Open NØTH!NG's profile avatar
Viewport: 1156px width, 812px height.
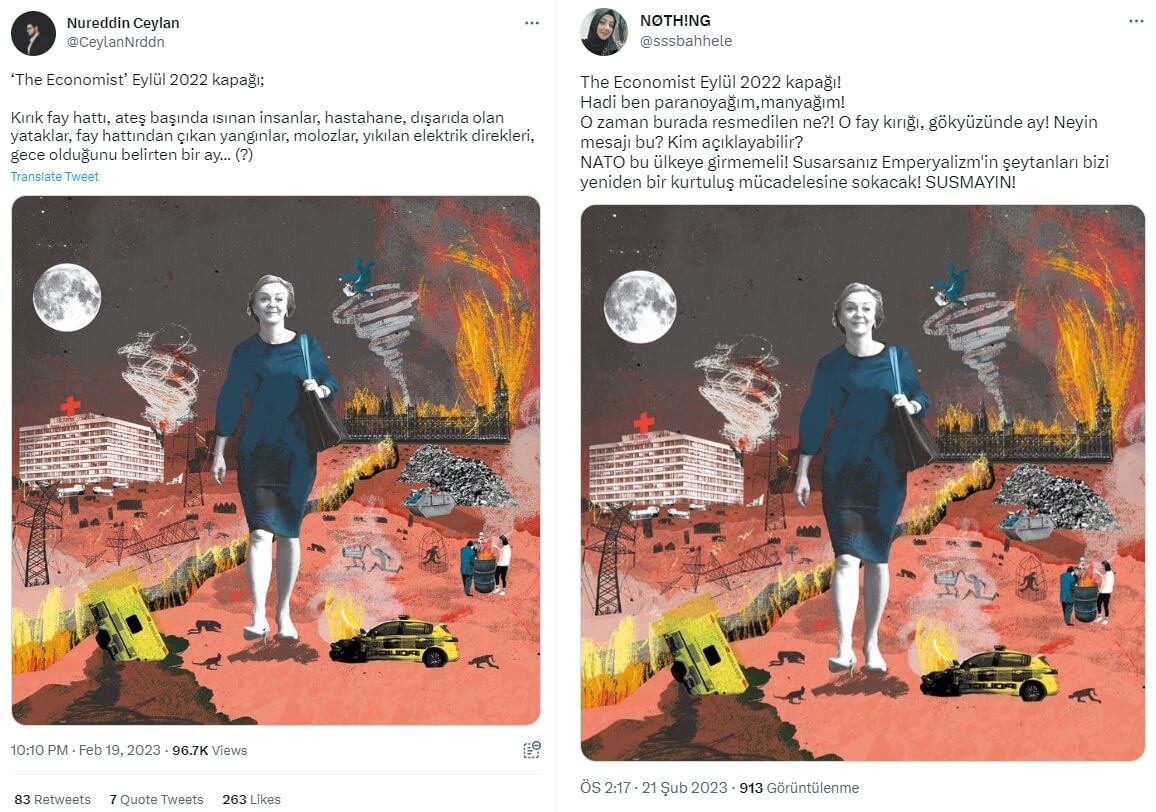click(603, 32)
